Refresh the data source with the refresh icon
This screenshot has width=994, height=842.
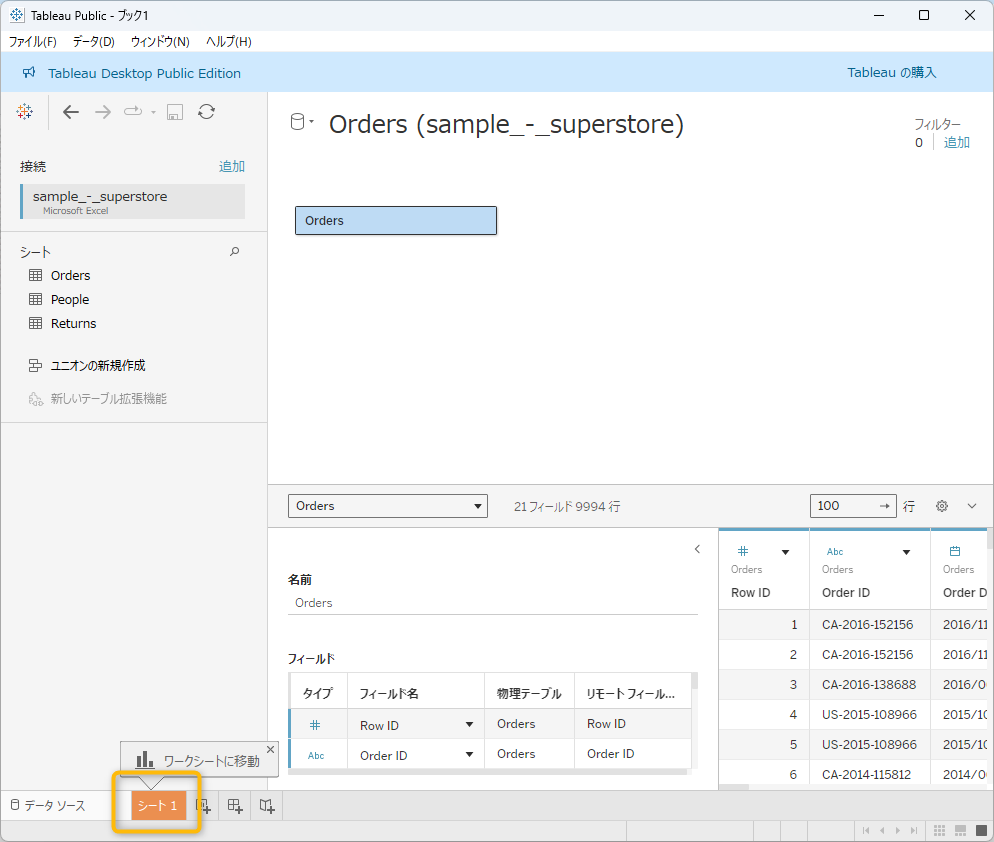click(206, 112)
